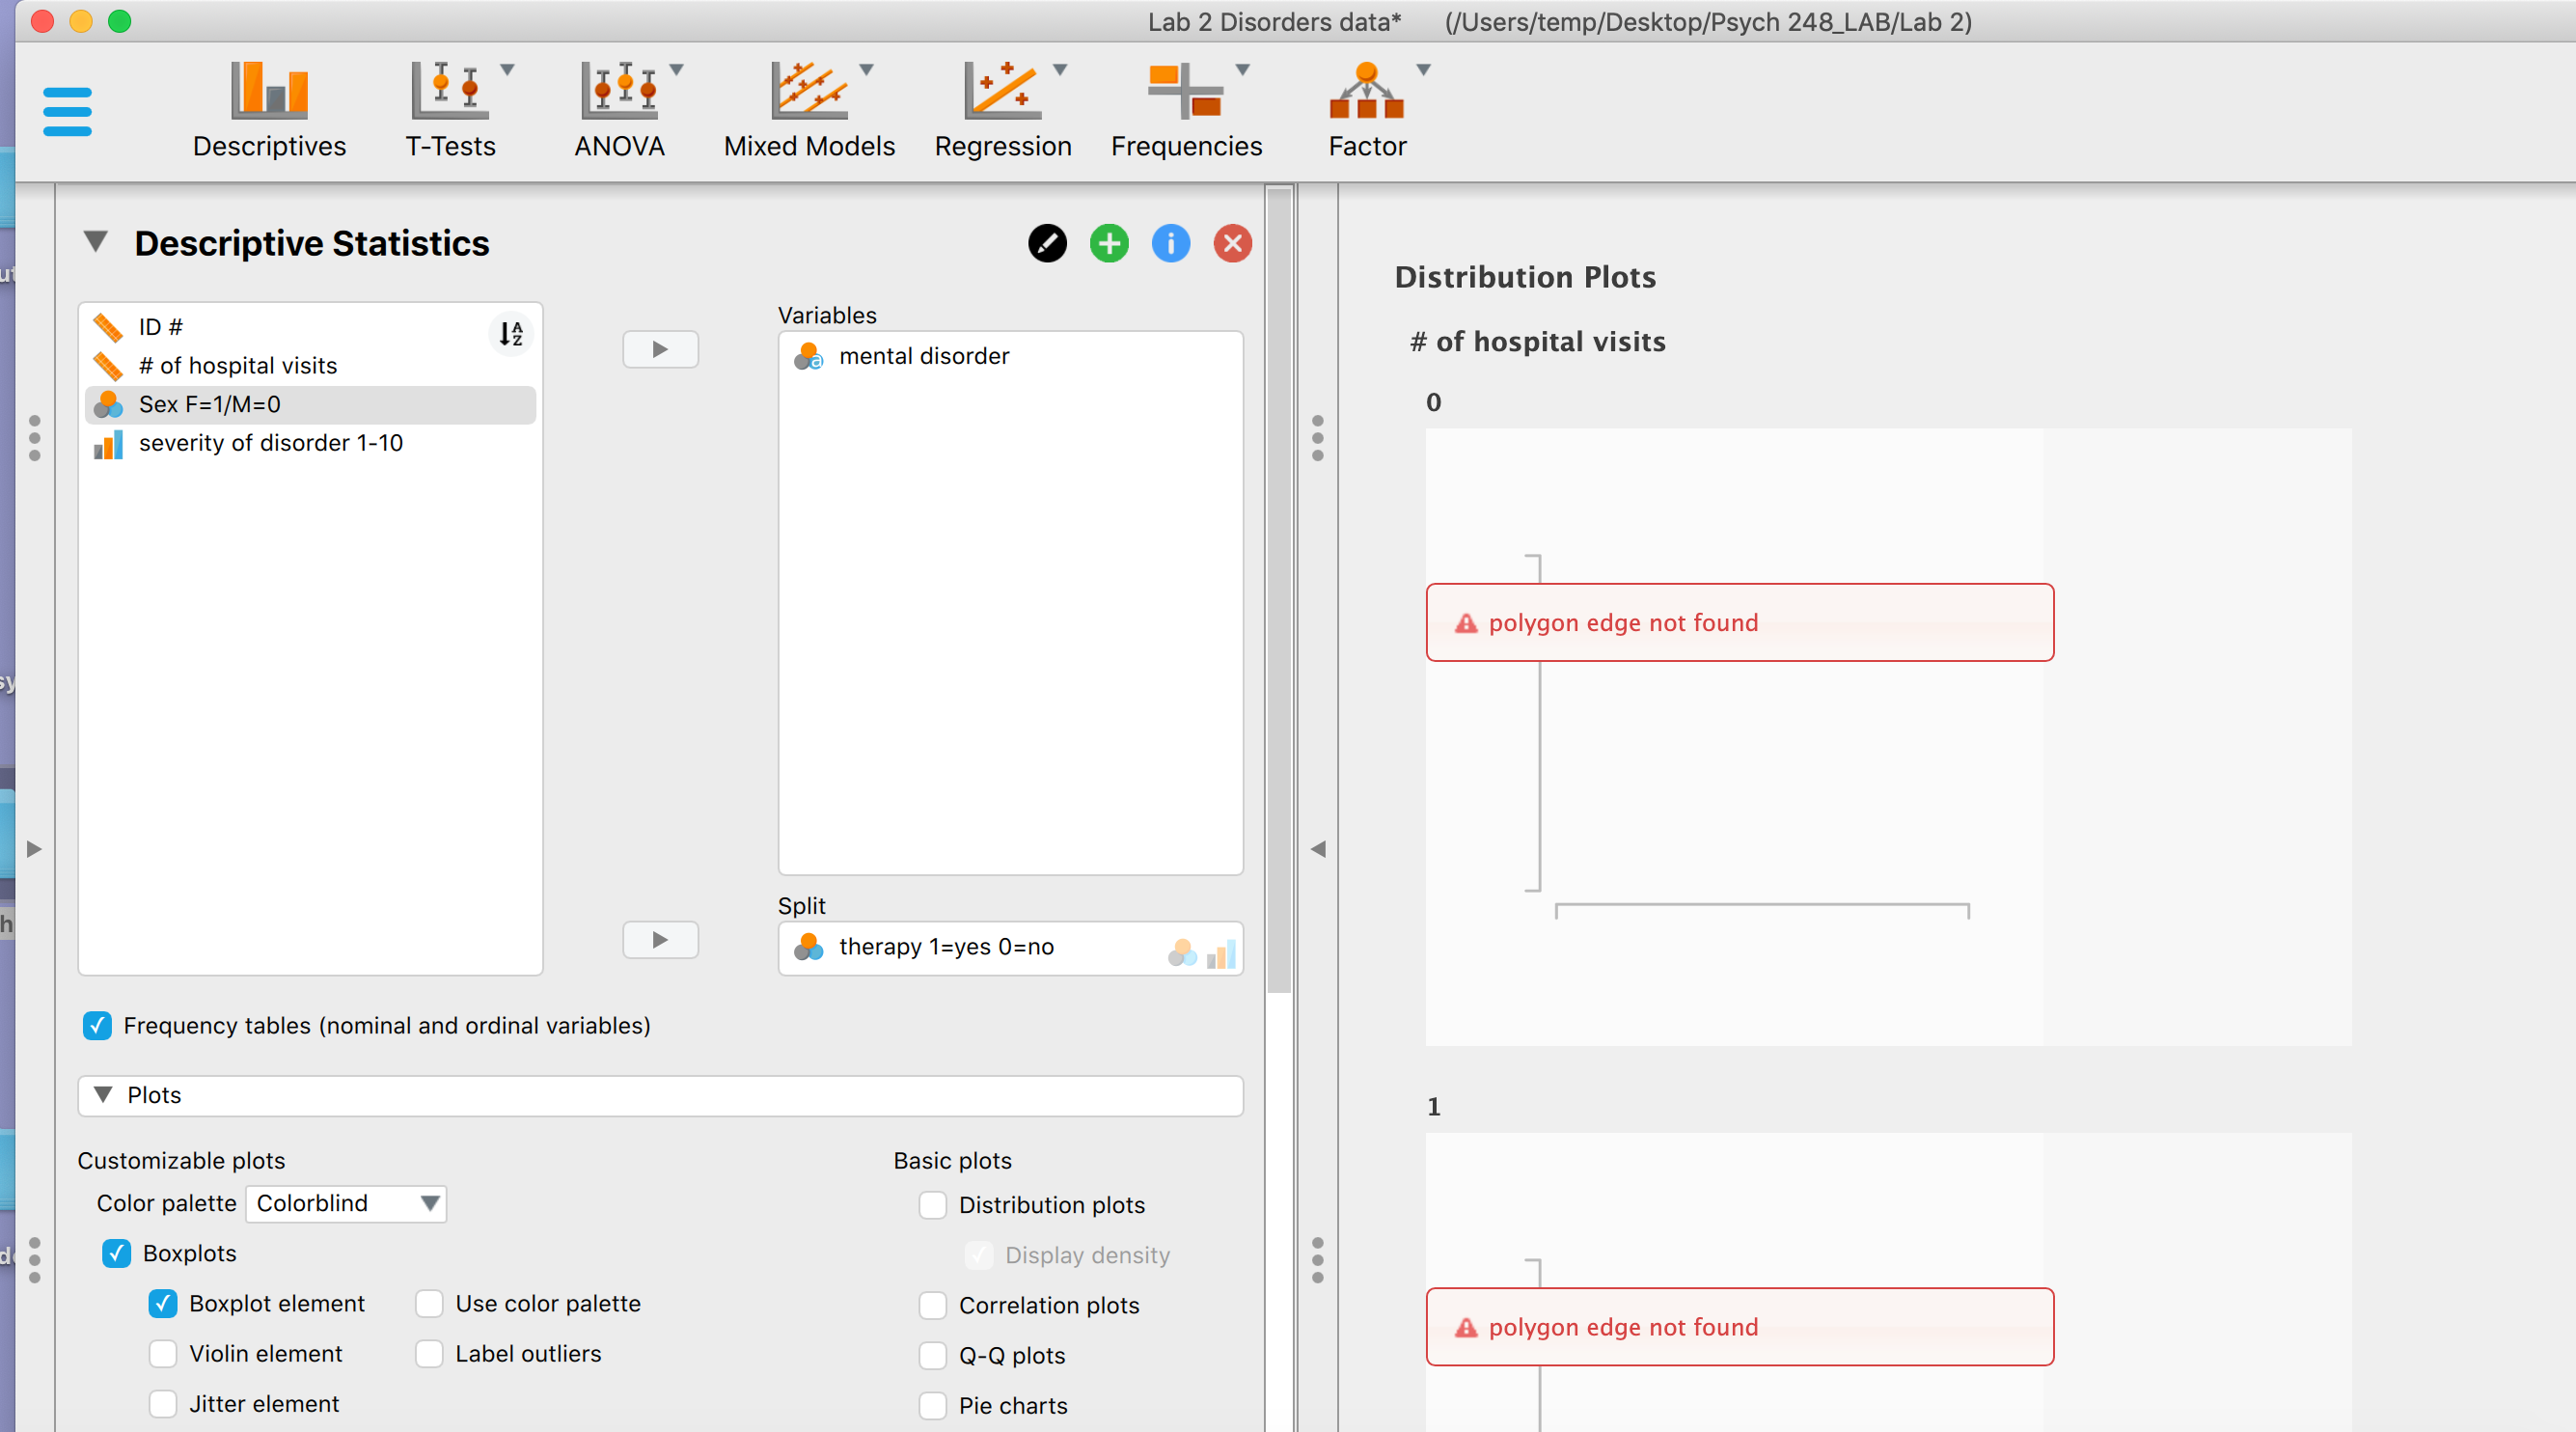Image resolution: width=2576 pixels, height=1432 pixels.
Task: Select 'Sex F=1/M=0' variable
Action: [310, 404]
